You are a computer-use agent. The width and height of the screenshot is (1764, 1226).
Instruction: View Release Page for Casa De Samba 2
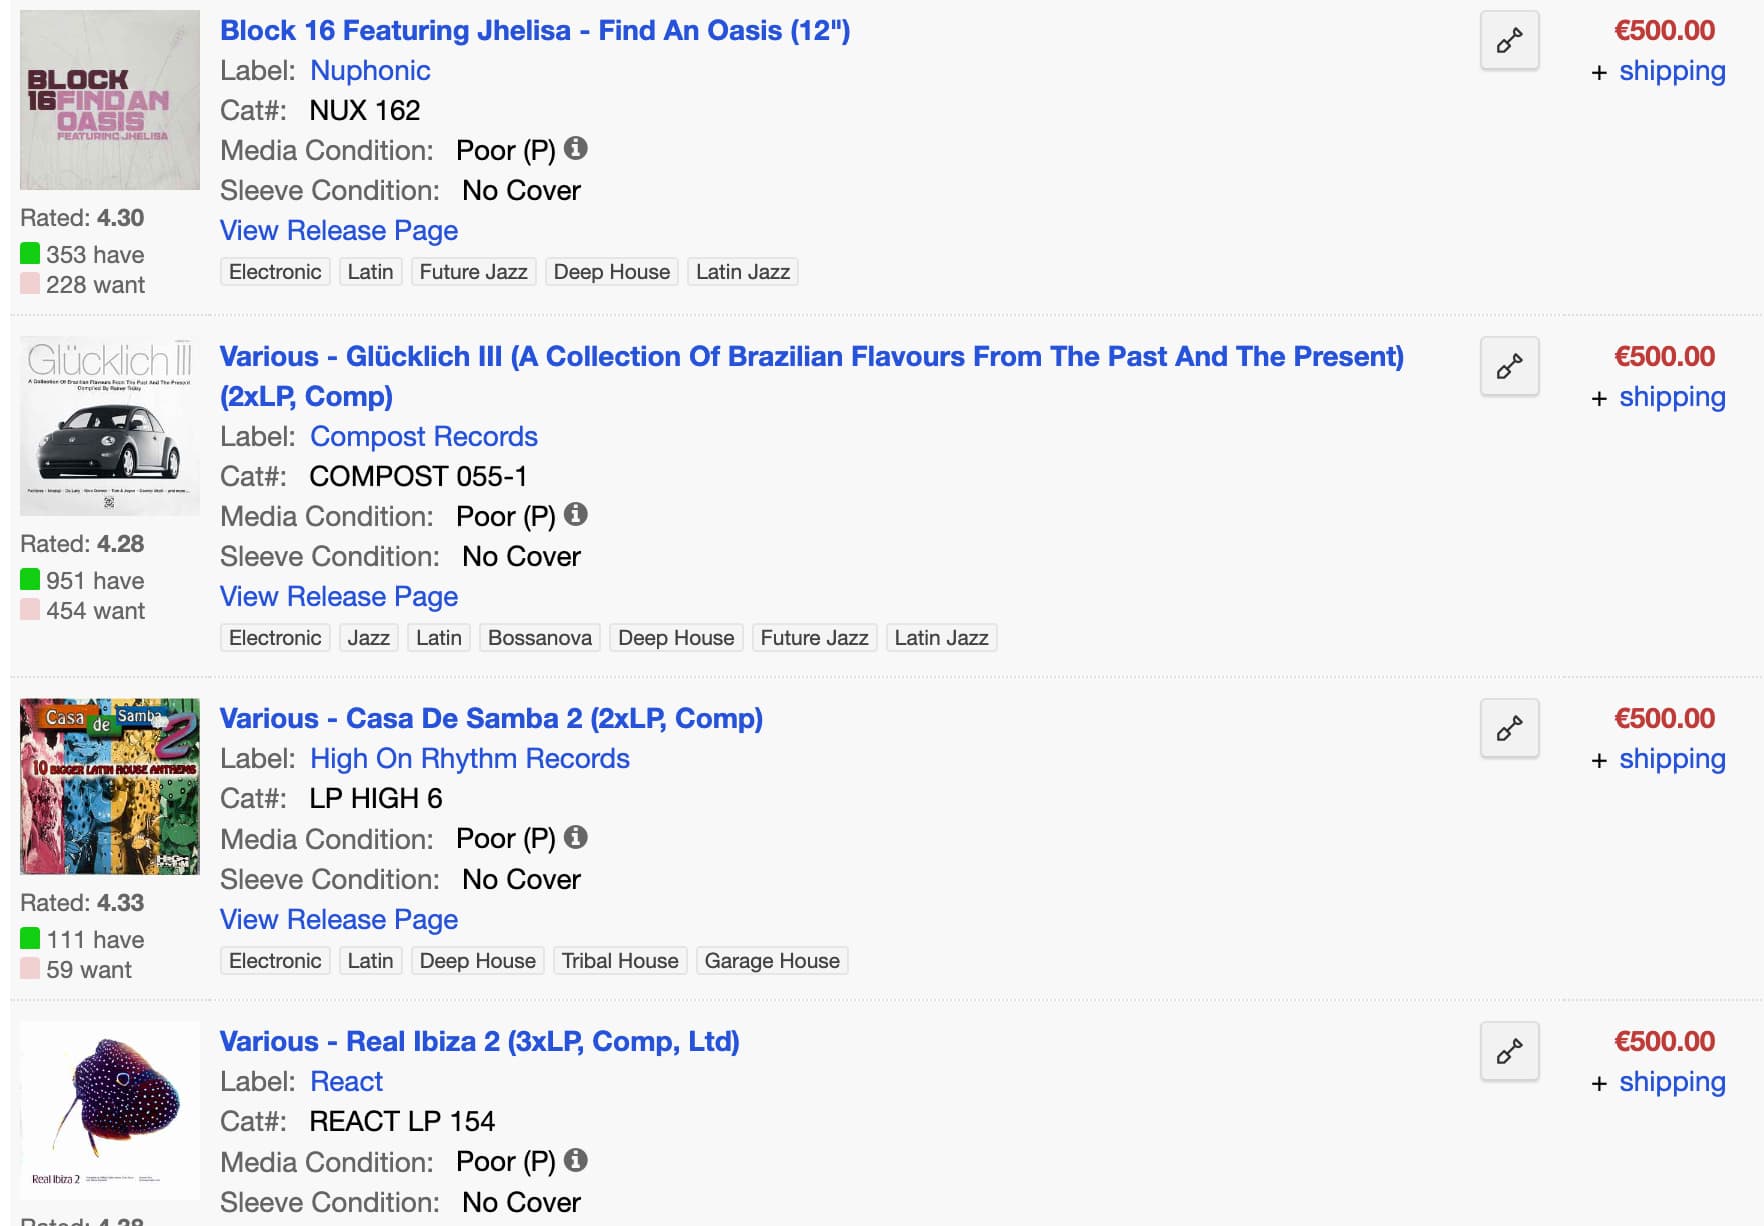339,920
